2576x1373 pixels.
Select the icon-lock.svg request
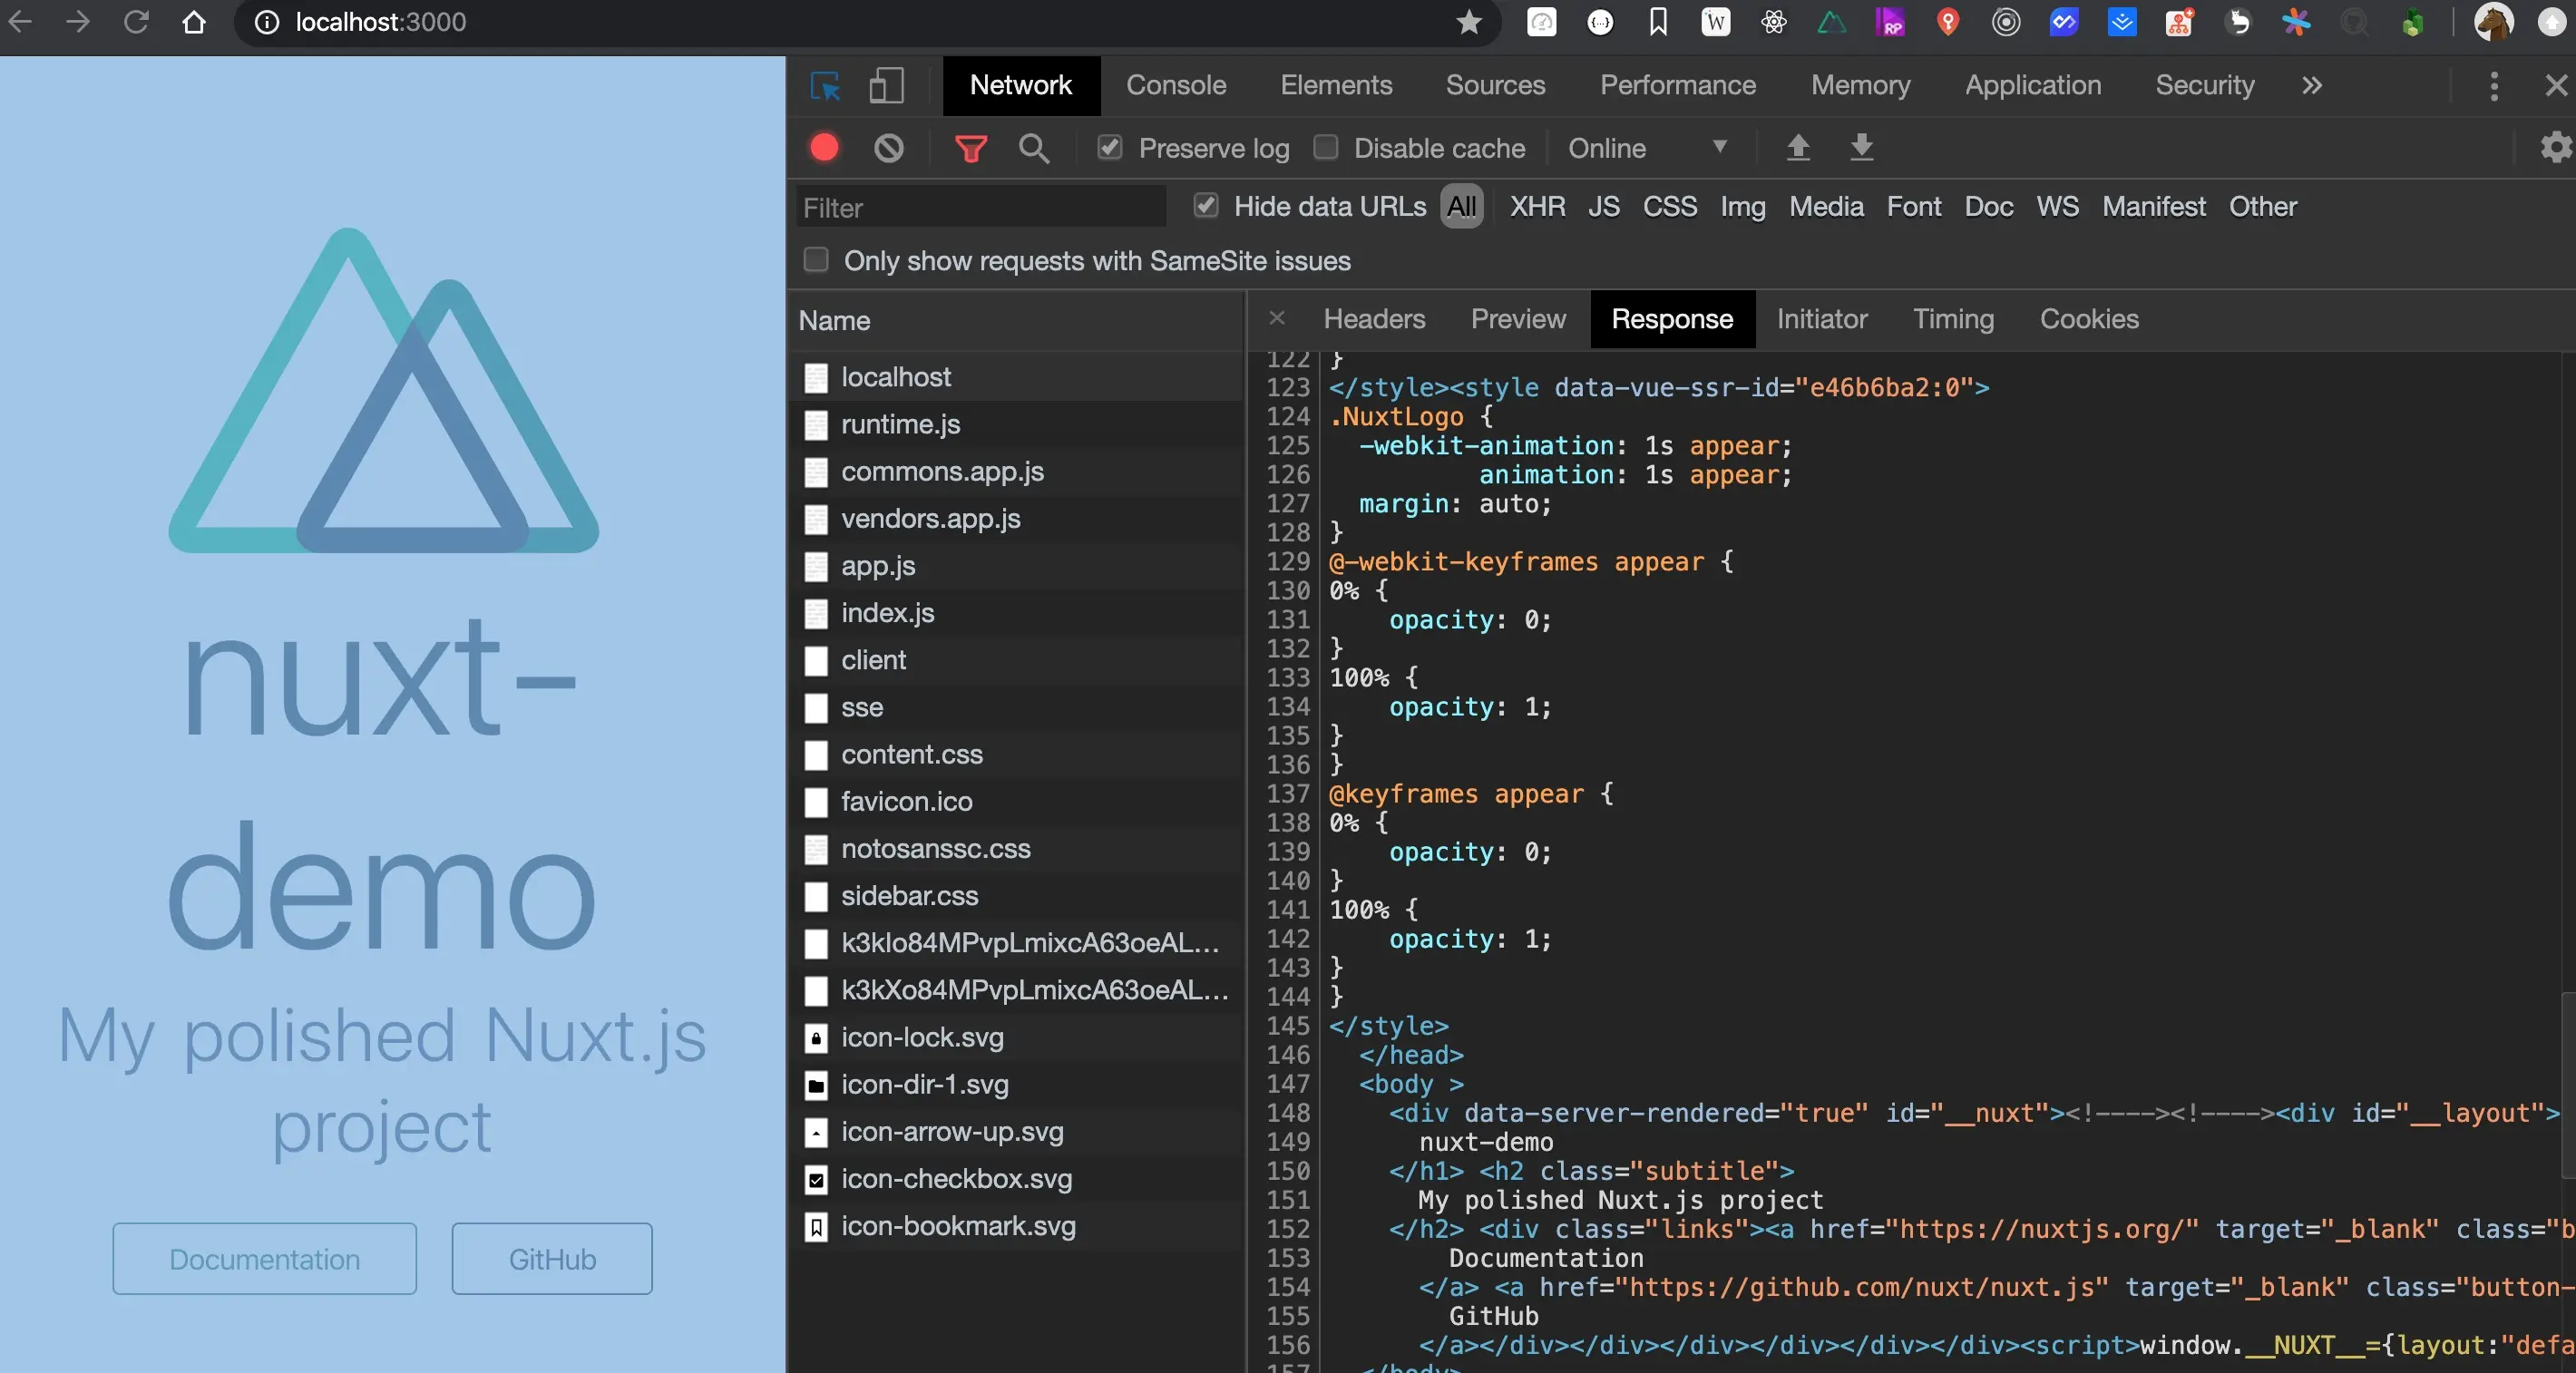[x=1016, y=1037]
